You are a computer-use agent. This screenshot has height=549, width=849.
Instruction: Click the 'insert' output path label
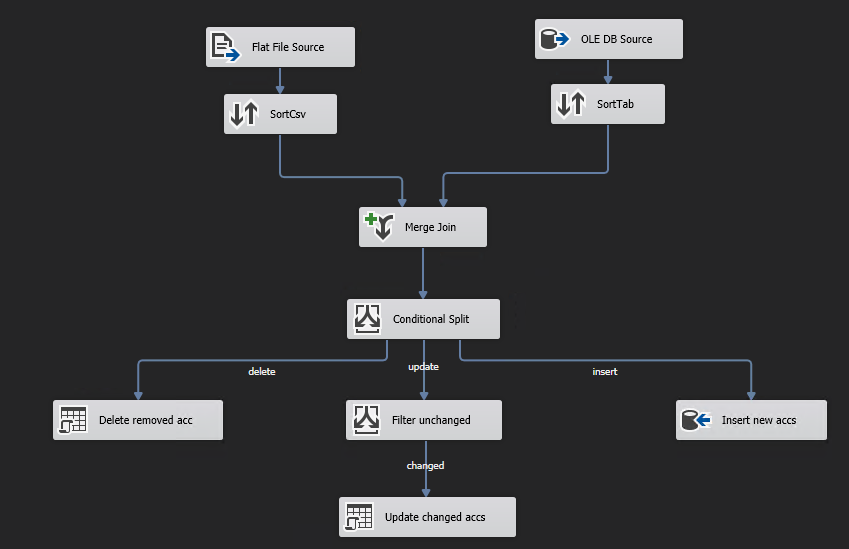pos(605,371)
